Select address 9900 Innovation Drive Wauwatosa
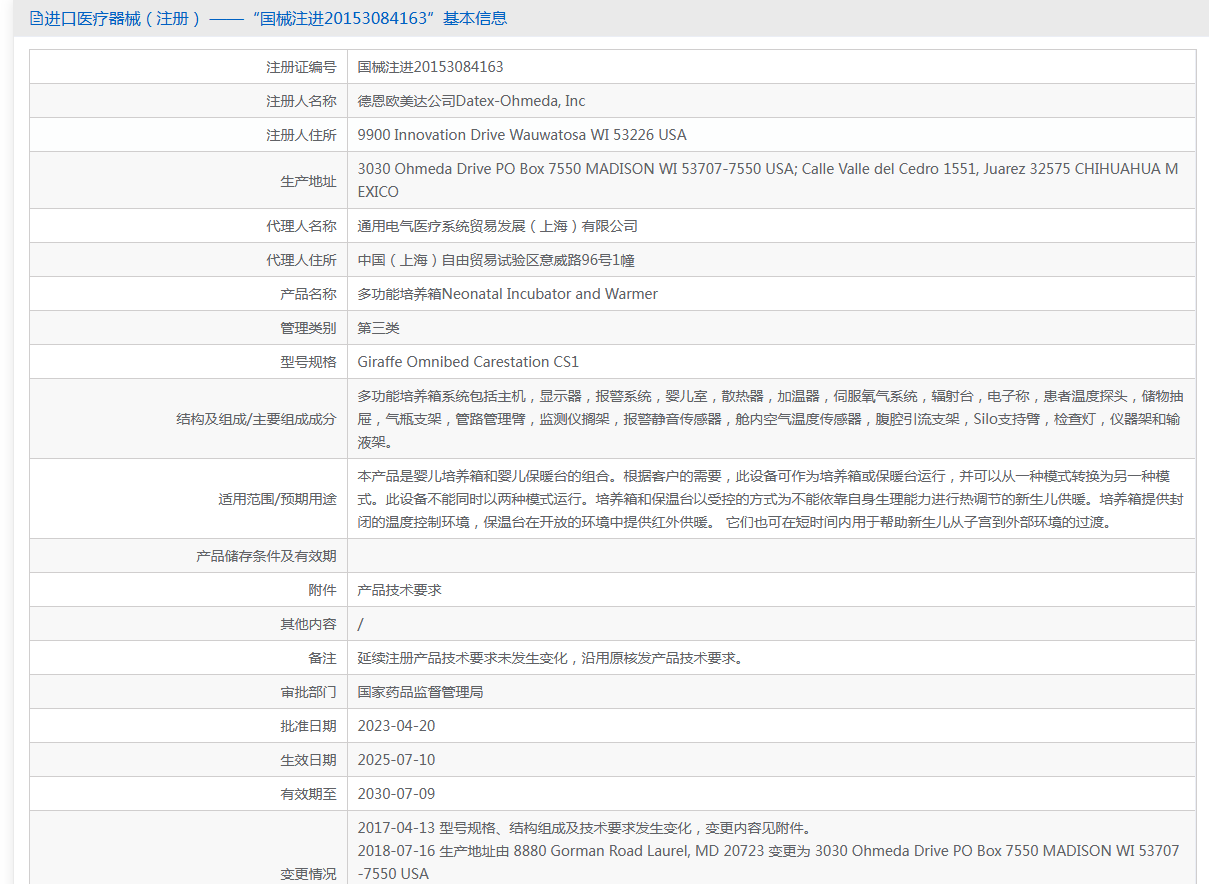Image resolution: width=1209 pixels, height=884 pixels. (x=522, y=135)
